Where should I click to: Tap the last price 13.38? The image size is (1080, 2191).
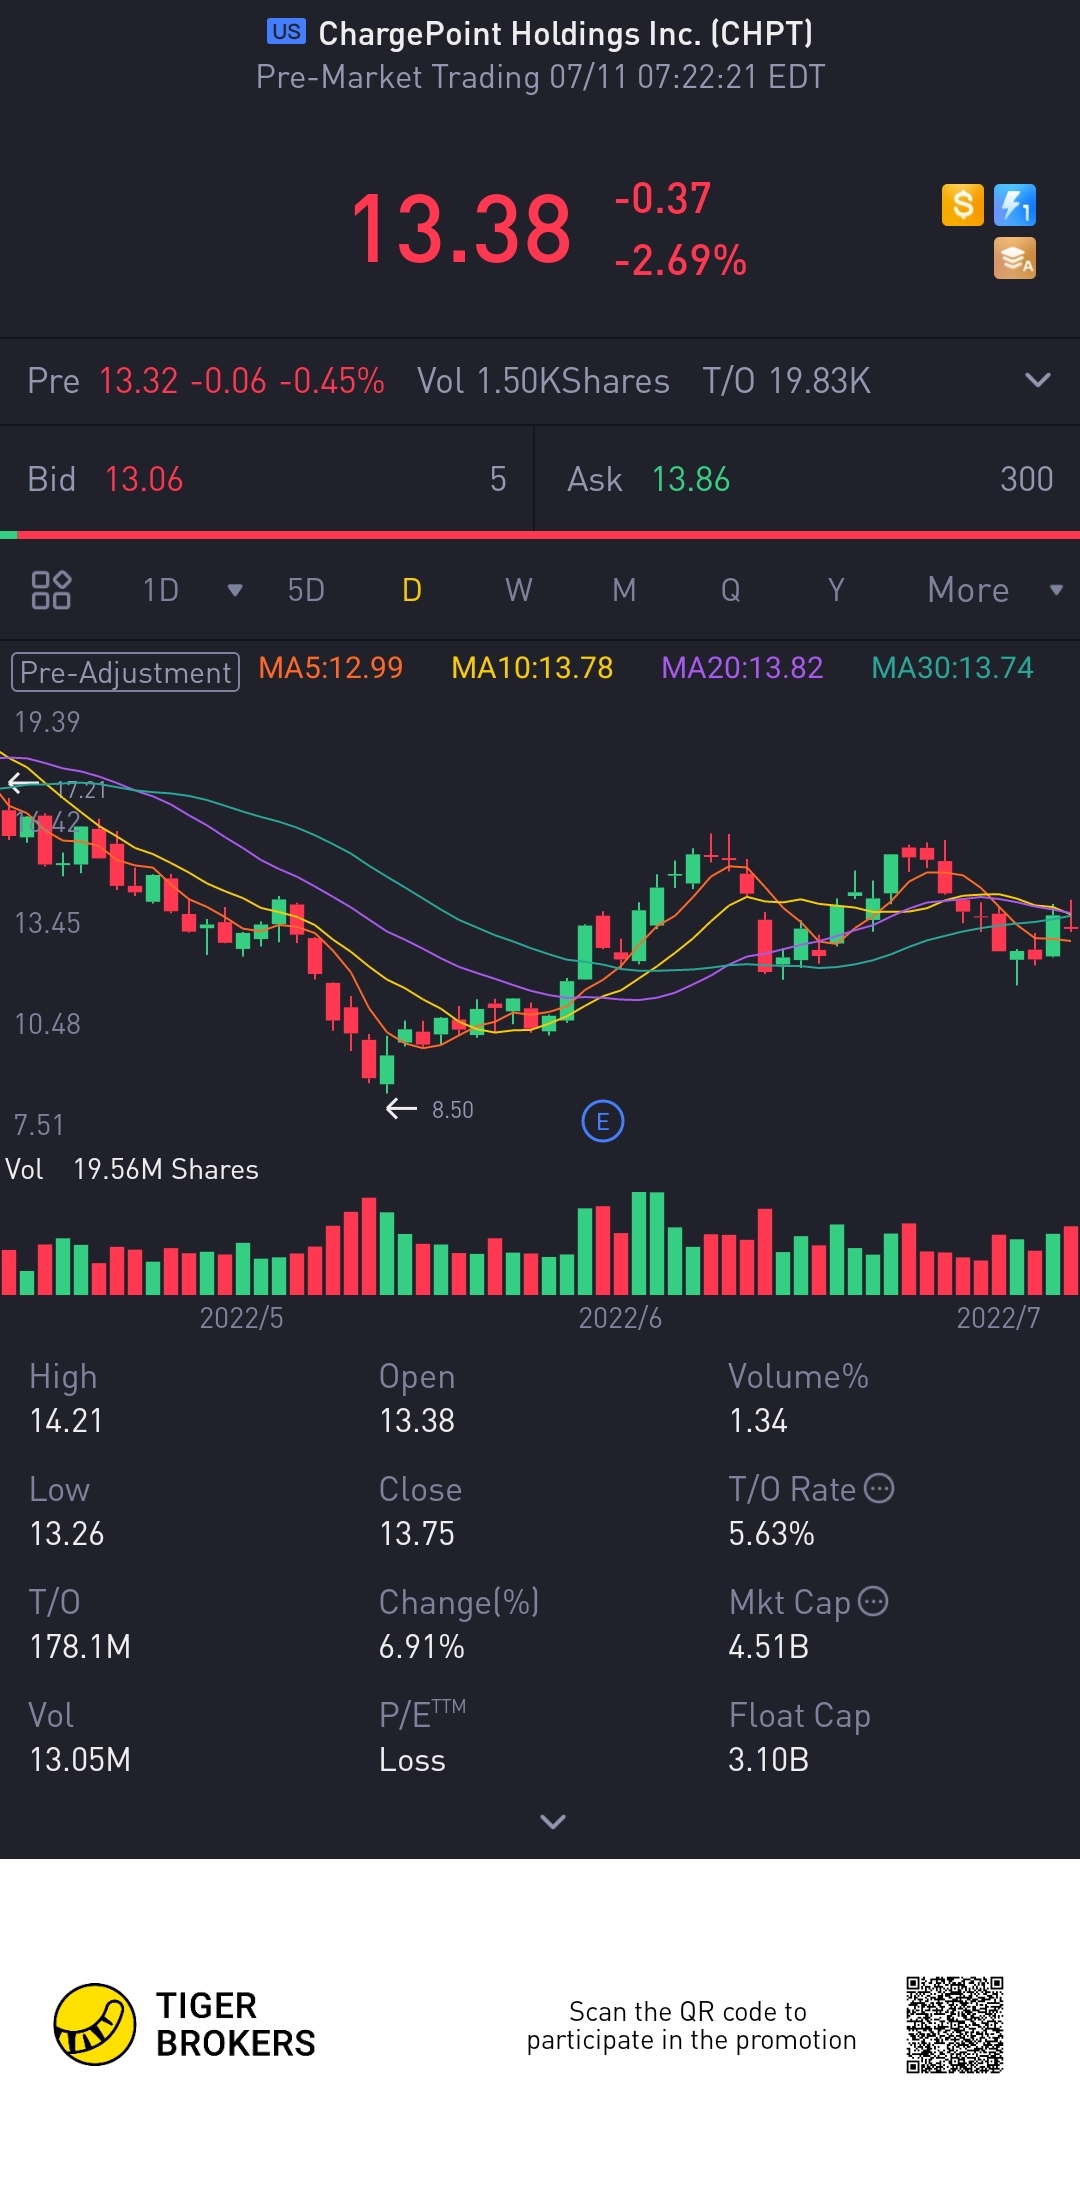[x=461, y=229]
